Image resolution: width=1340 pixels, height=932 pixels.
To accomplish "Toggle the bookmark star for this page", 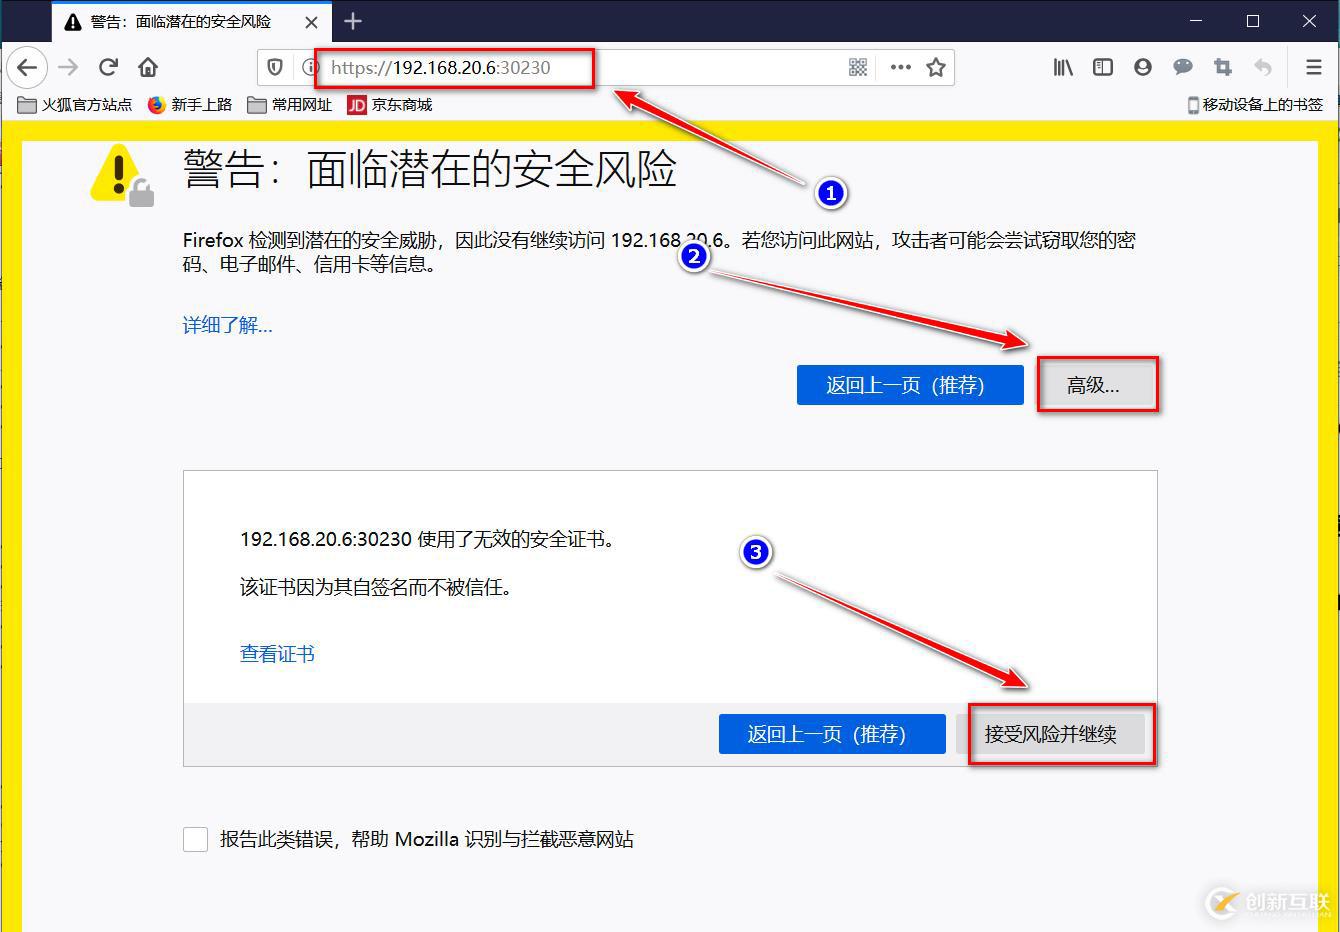I will pos(936,67).
